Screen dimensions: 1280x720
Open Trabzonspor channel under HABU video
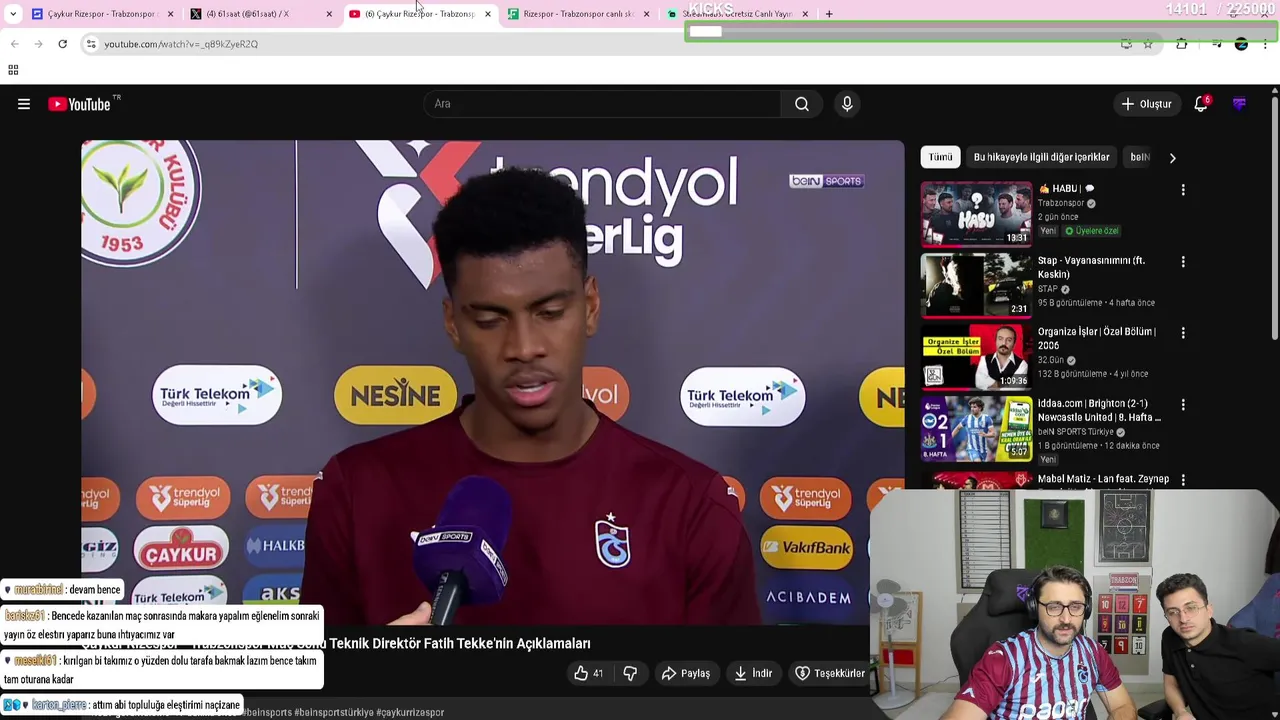(x=1060, y=203)
